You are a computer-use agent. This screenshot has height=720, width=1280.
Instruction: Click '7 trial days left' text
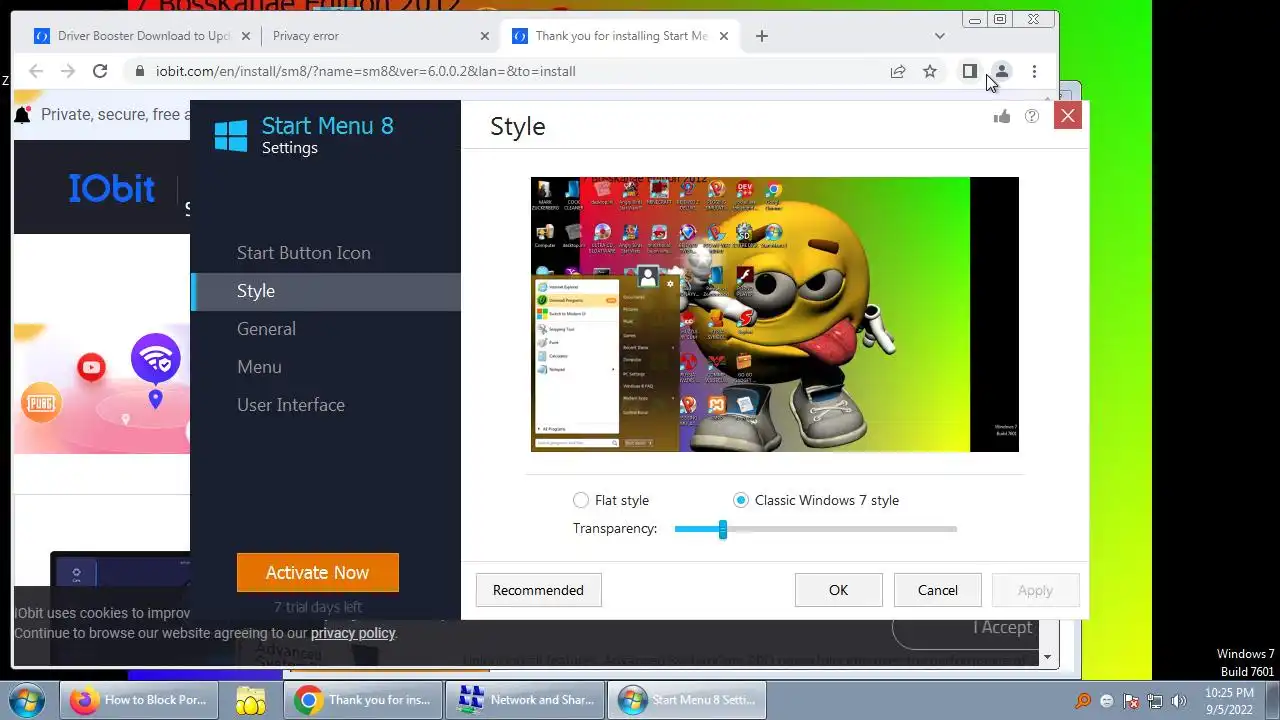pos(318,607)
